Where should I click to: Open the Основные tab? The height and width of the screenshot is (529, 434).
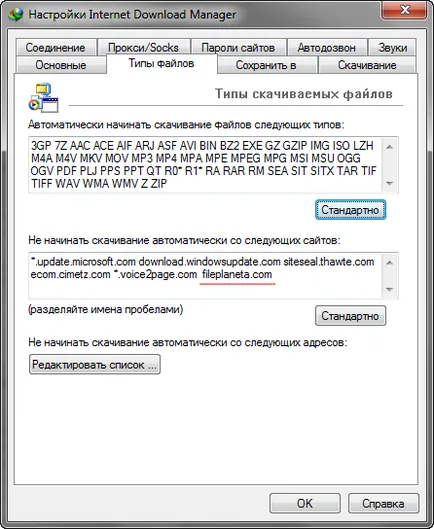click(61, 65)
